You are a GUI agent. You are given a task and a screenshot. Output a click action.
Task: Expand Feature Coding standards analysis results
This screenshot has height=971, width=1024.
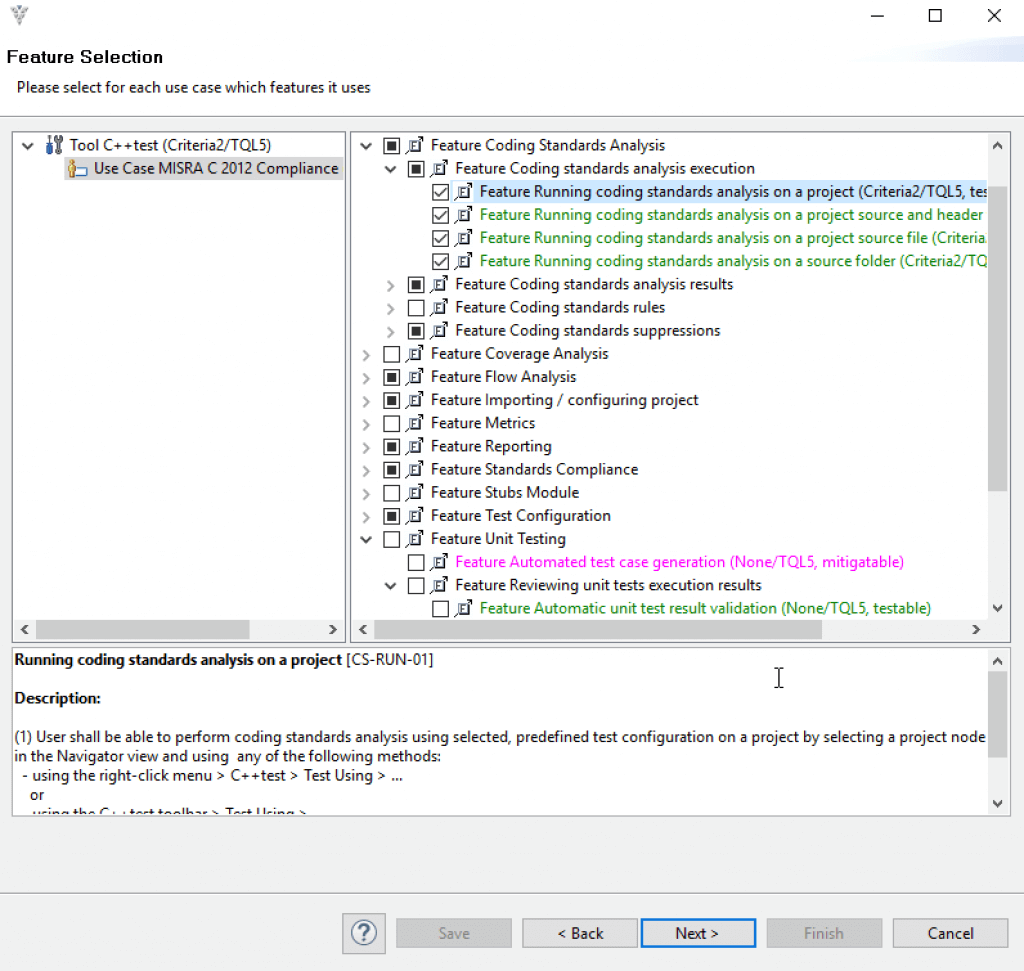click(391, 285)
